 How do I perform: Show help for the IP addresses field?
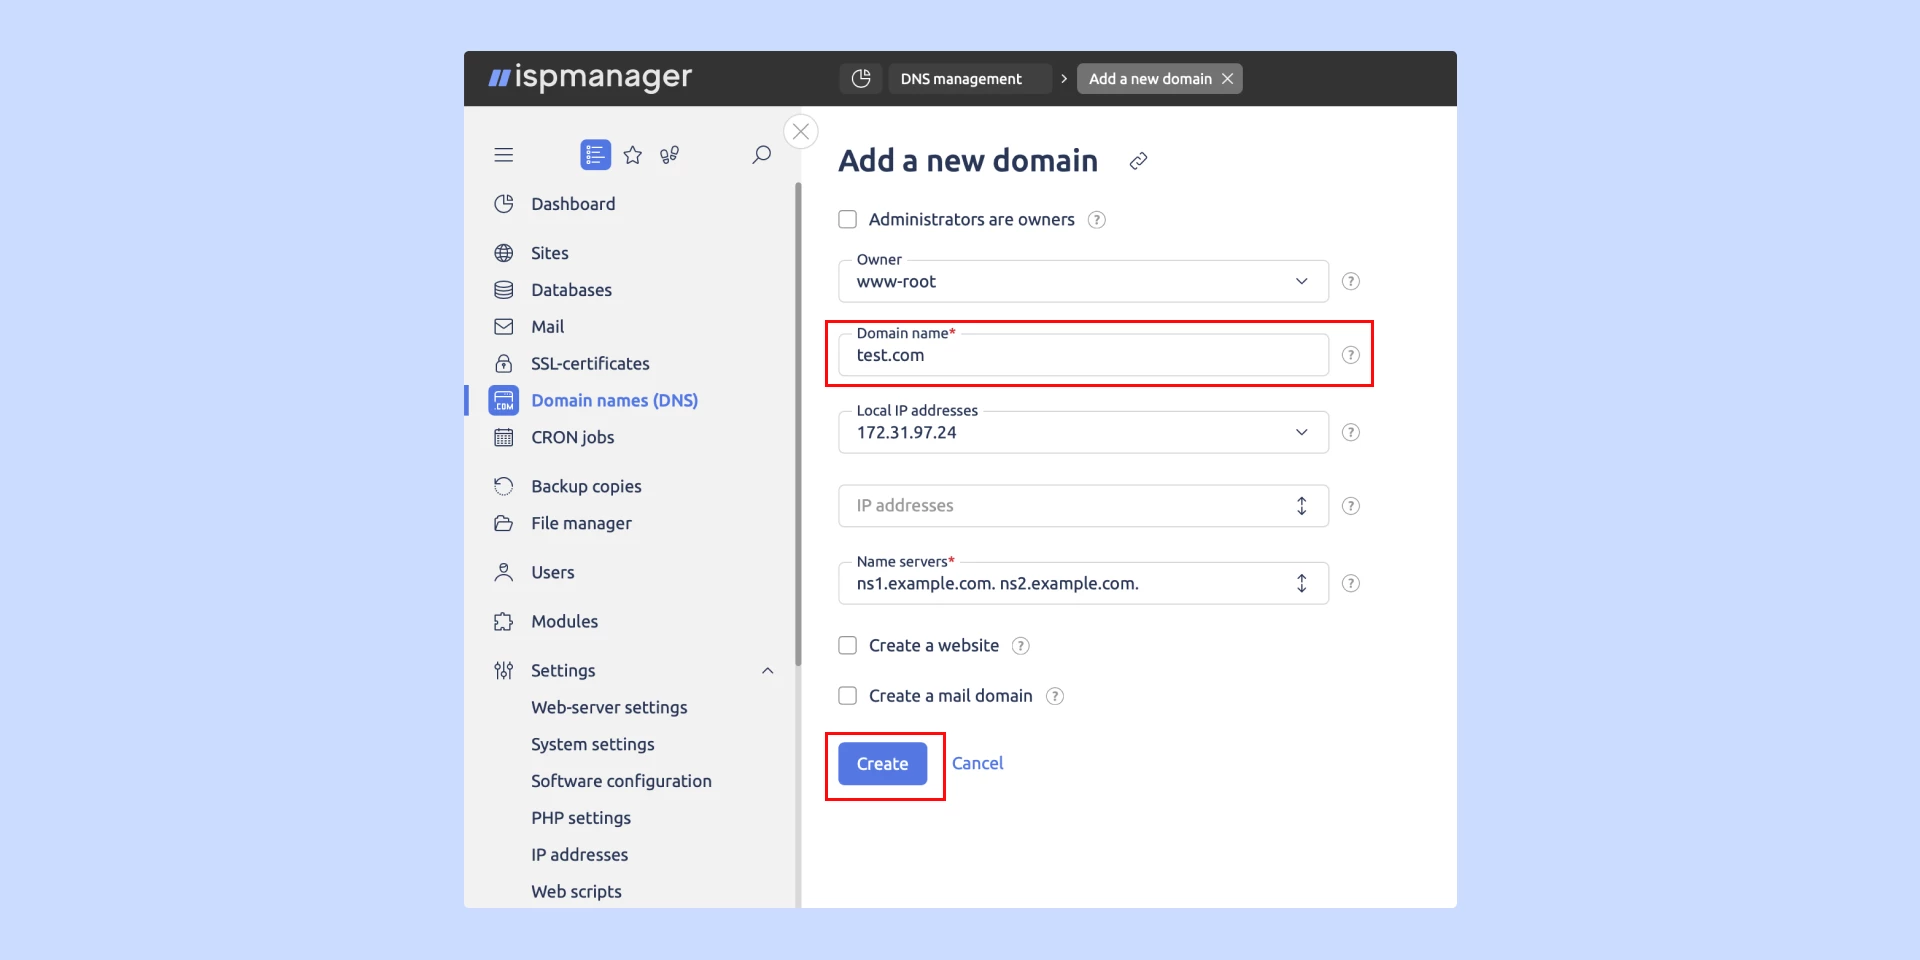point(1350,506)
